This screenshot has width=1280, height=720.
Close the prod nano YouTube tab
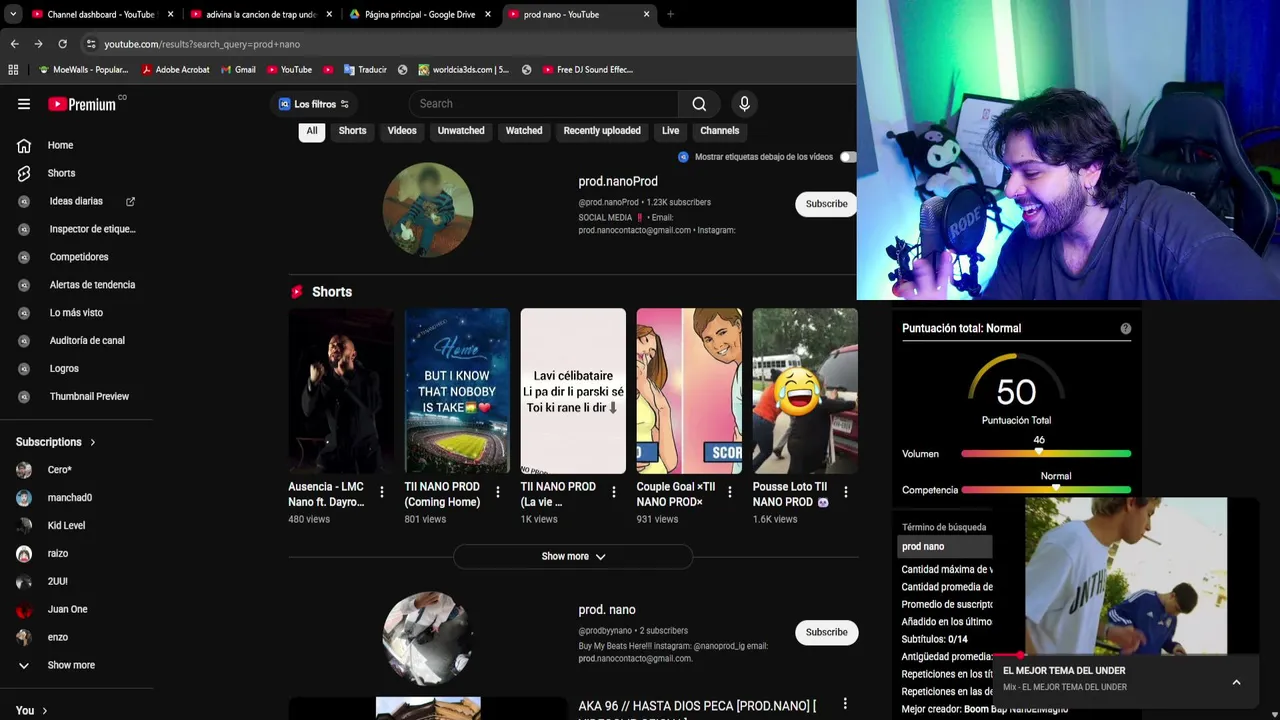click(646, 14)
